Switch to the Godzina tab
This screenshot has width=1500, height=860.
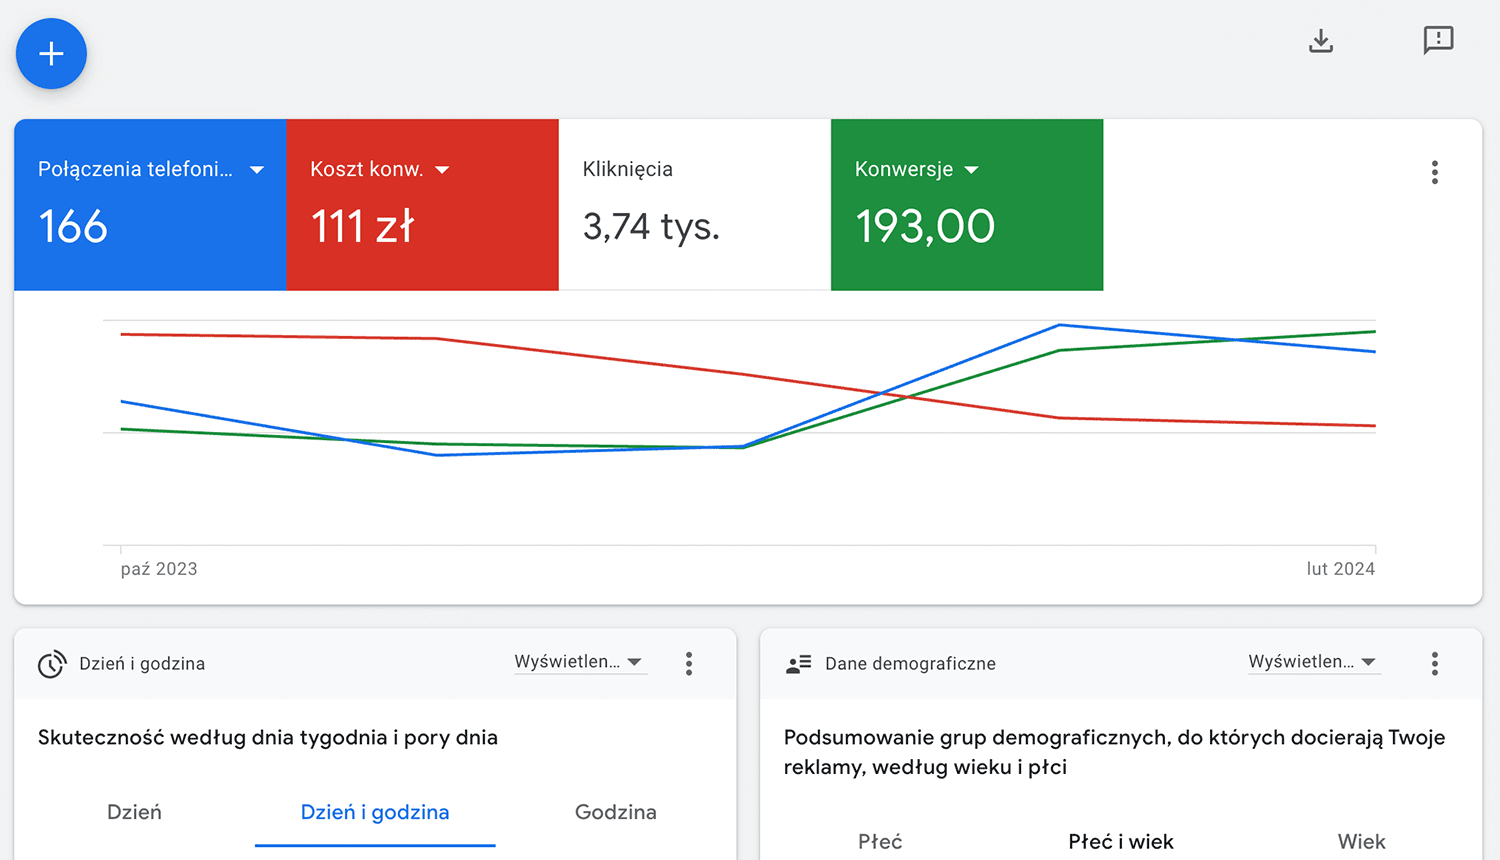pyautogui.click(x=615, y=812)
